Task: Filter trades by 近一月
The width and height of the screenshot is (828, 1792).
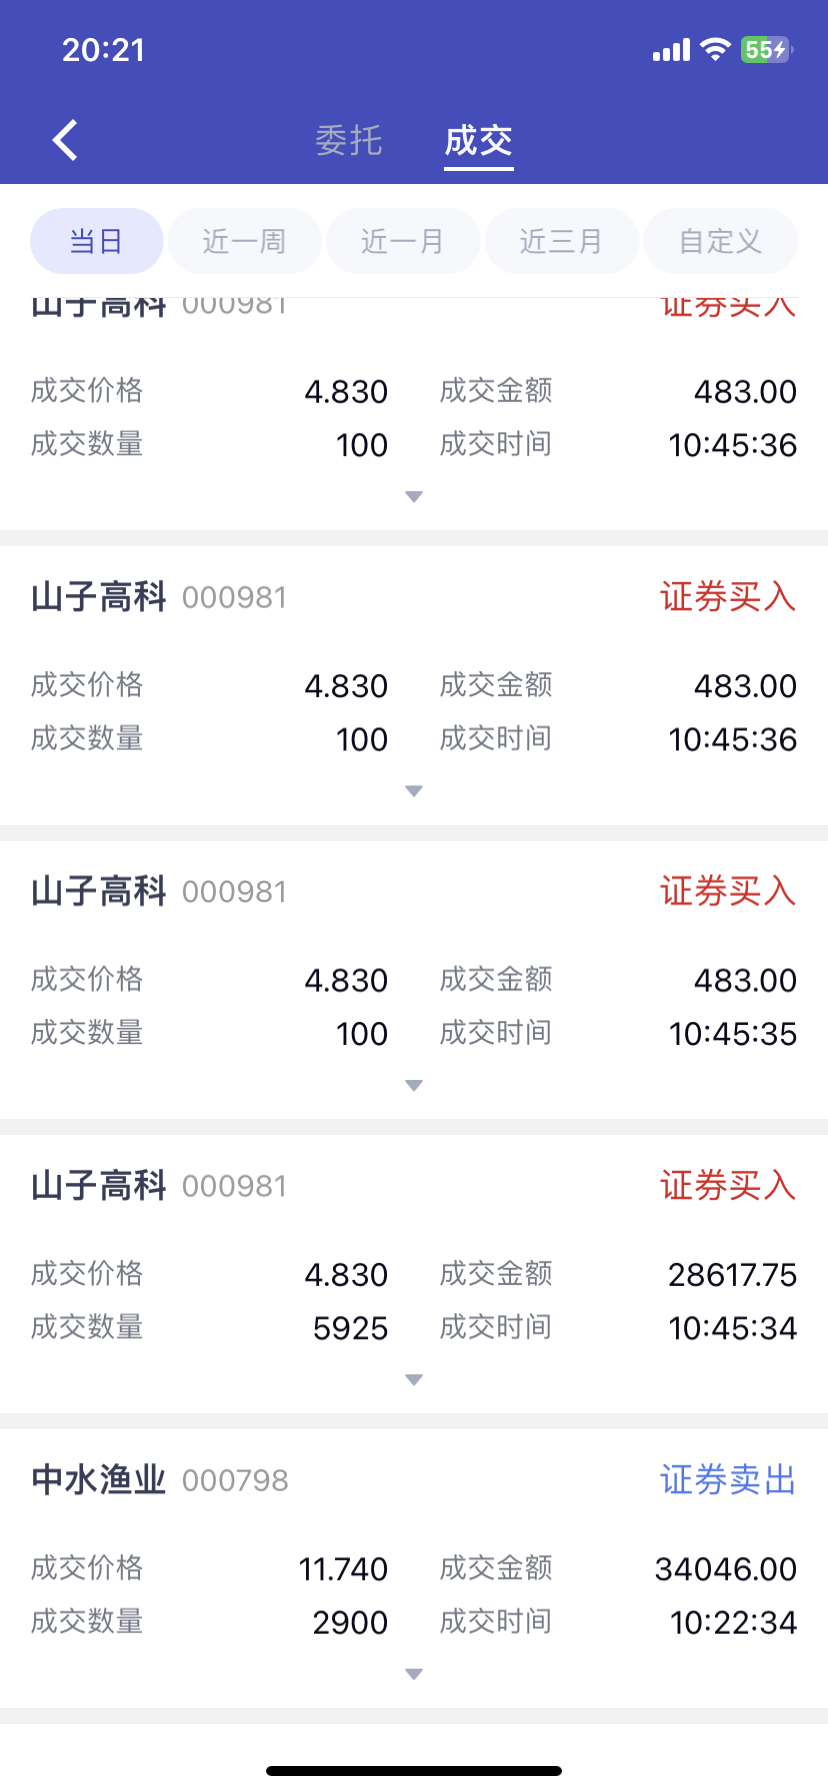Action: pos(402,241)
